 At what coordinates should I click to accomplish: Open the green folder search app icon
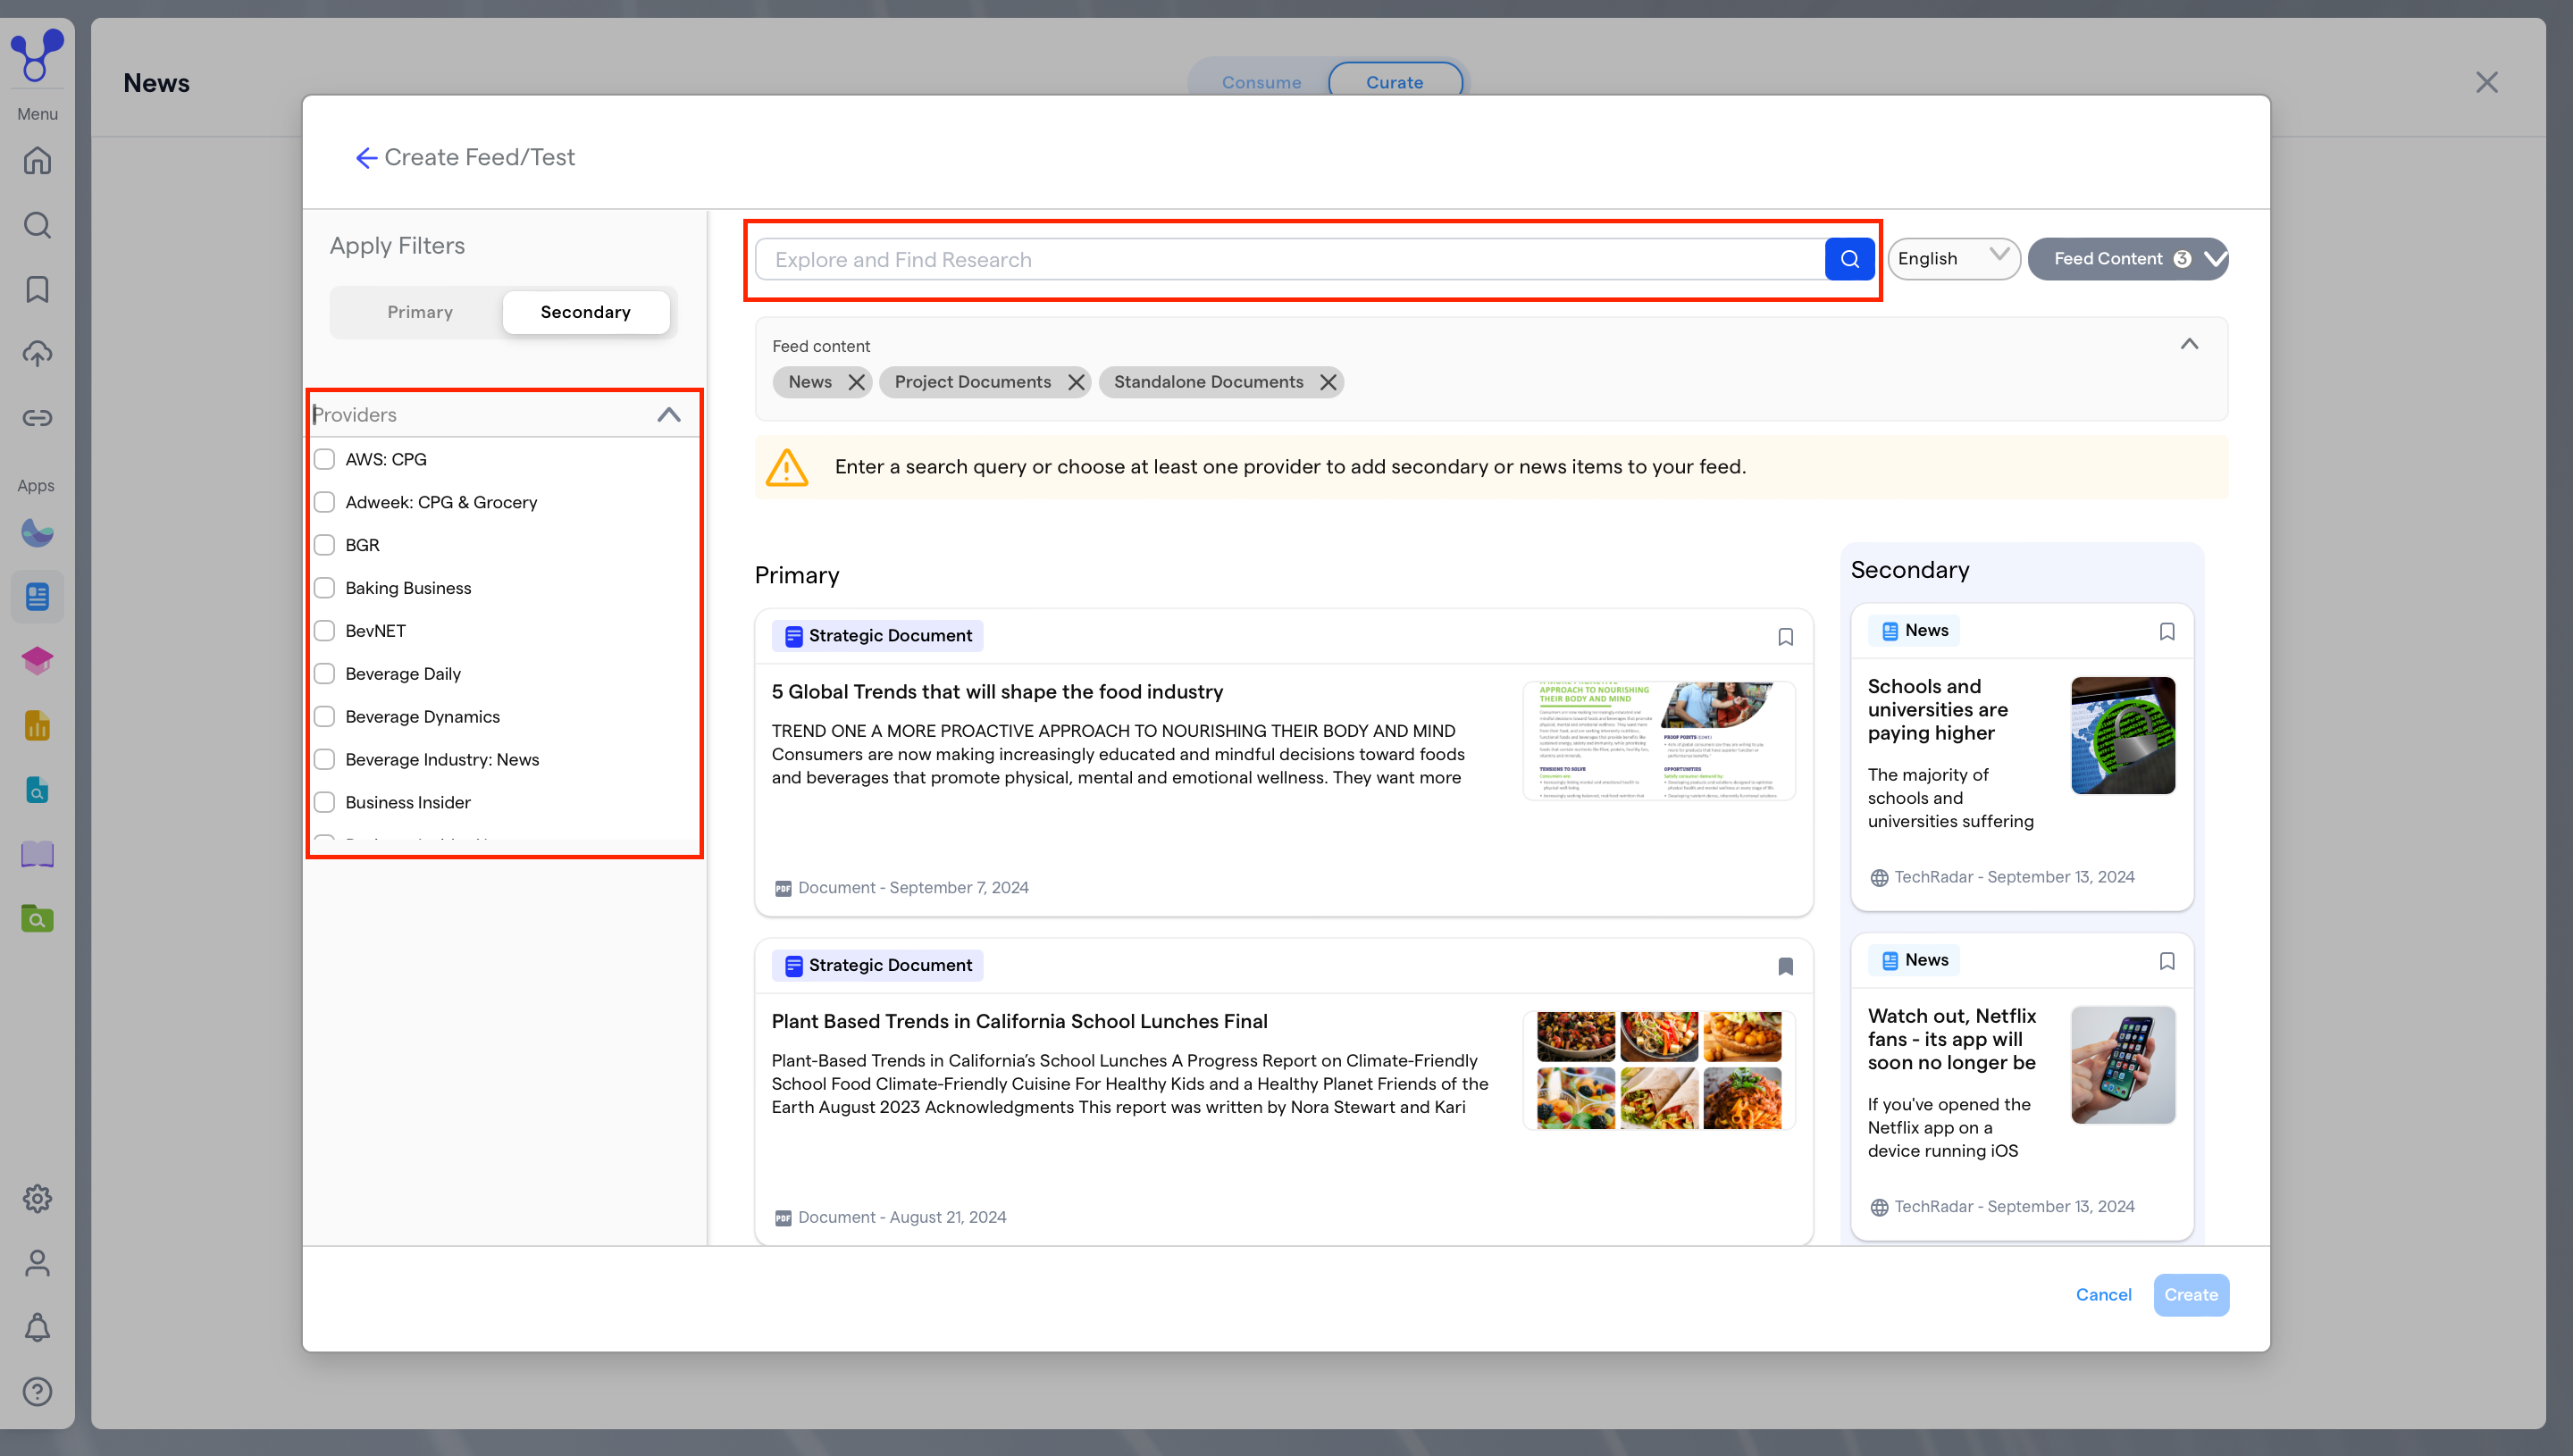[x=37, y=918]
